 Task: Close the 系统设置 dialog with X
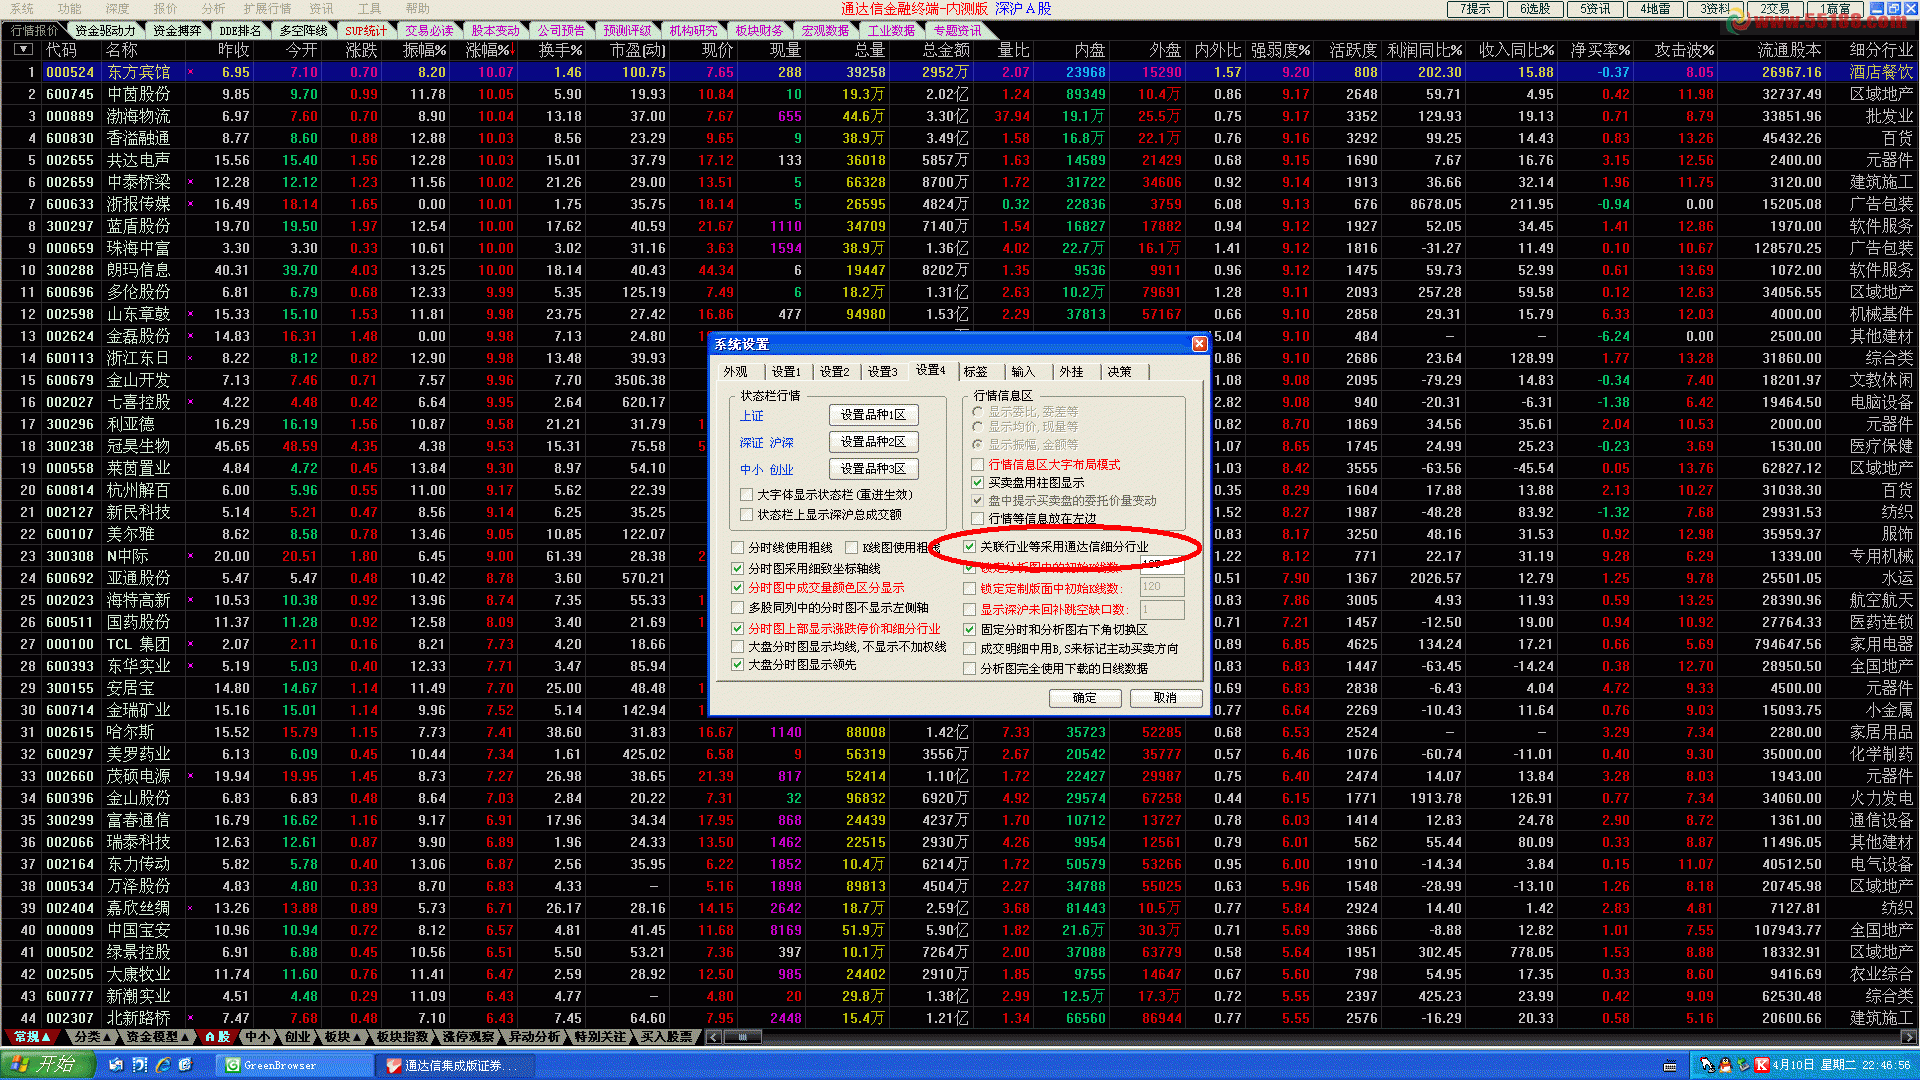click(x=1199, y=344)
